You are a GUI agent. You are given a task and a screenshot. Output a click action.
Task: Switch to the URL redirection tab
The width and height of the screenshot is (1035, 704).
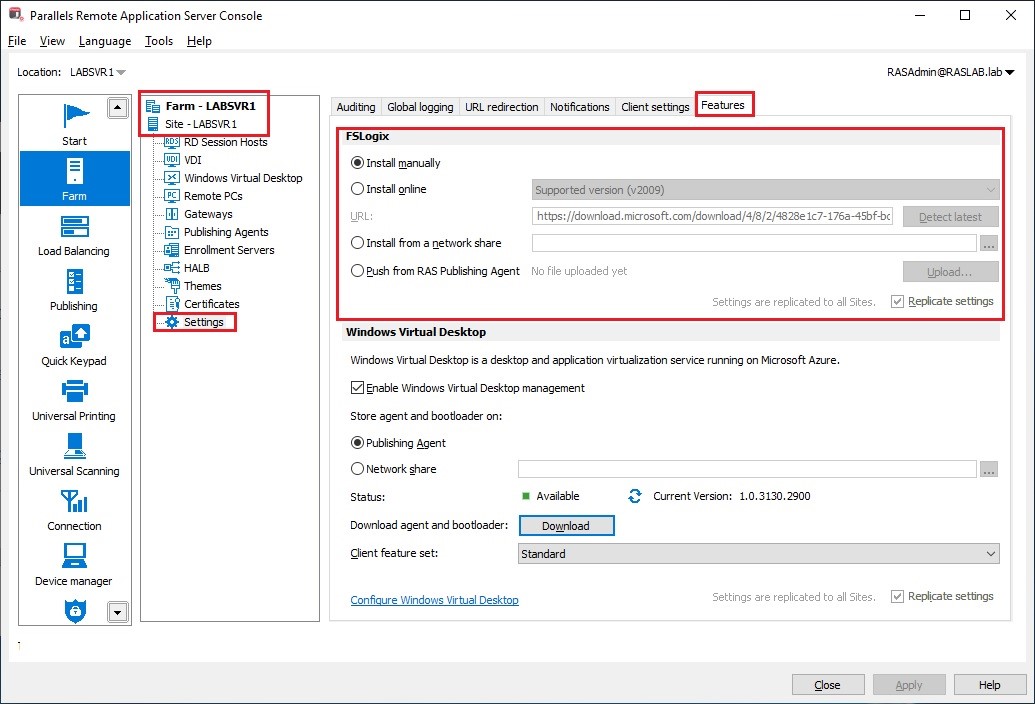(502, 107)
